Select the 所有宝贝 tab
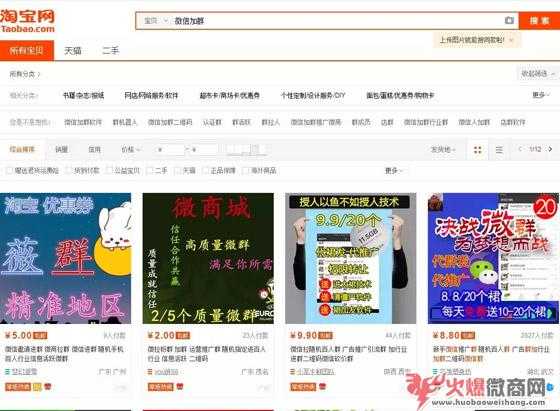 coord(27,50)
